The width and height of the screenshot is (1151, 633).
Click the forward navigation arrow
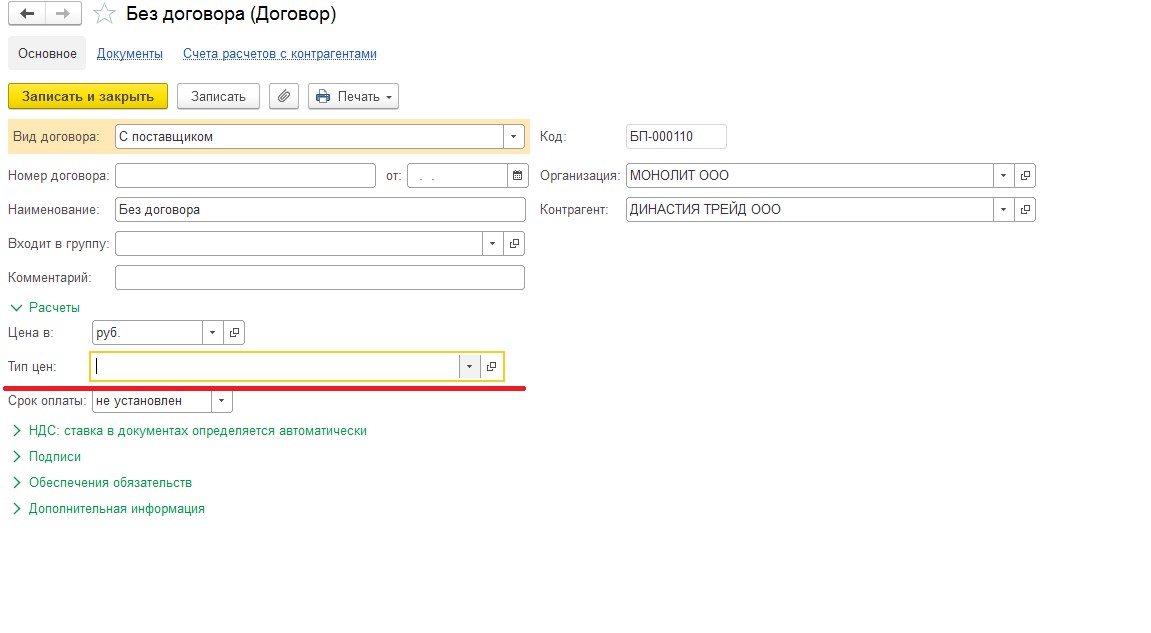point(63,14)
